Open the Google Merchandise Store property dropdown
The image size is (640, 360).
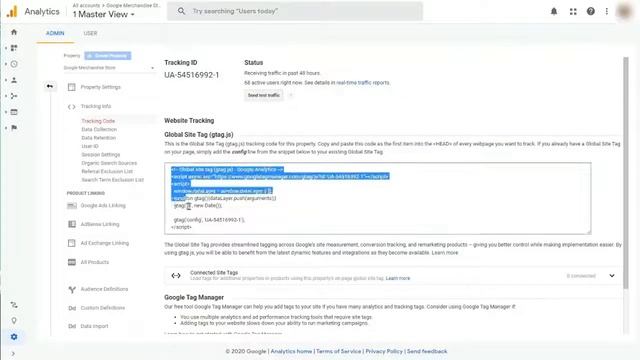[109, 68]
